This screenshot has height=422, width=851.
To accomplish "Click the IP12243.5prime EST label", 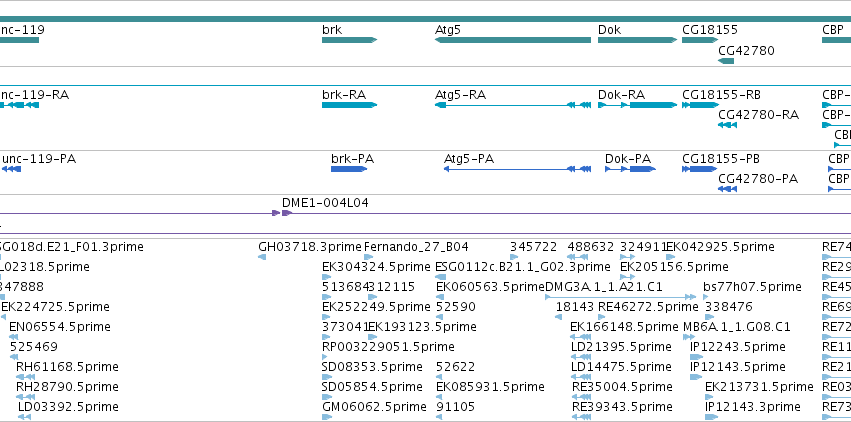I will (x=738, y=346).
